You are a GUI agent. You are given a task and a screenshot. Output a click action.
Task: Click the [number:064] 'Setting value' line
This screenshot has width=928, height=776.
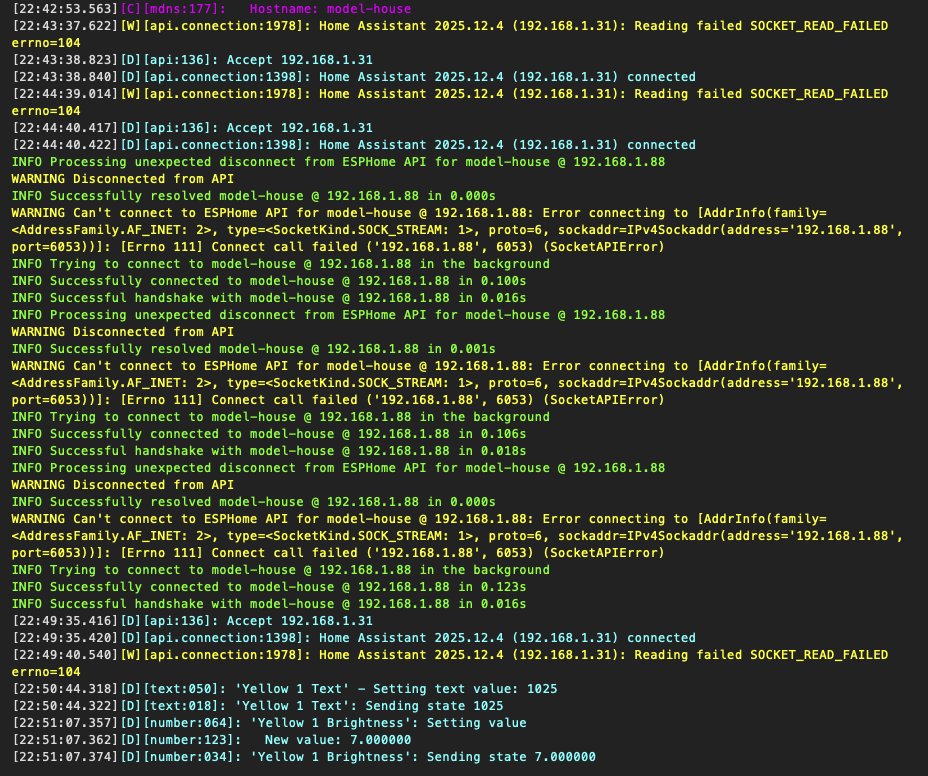[269, 723]
